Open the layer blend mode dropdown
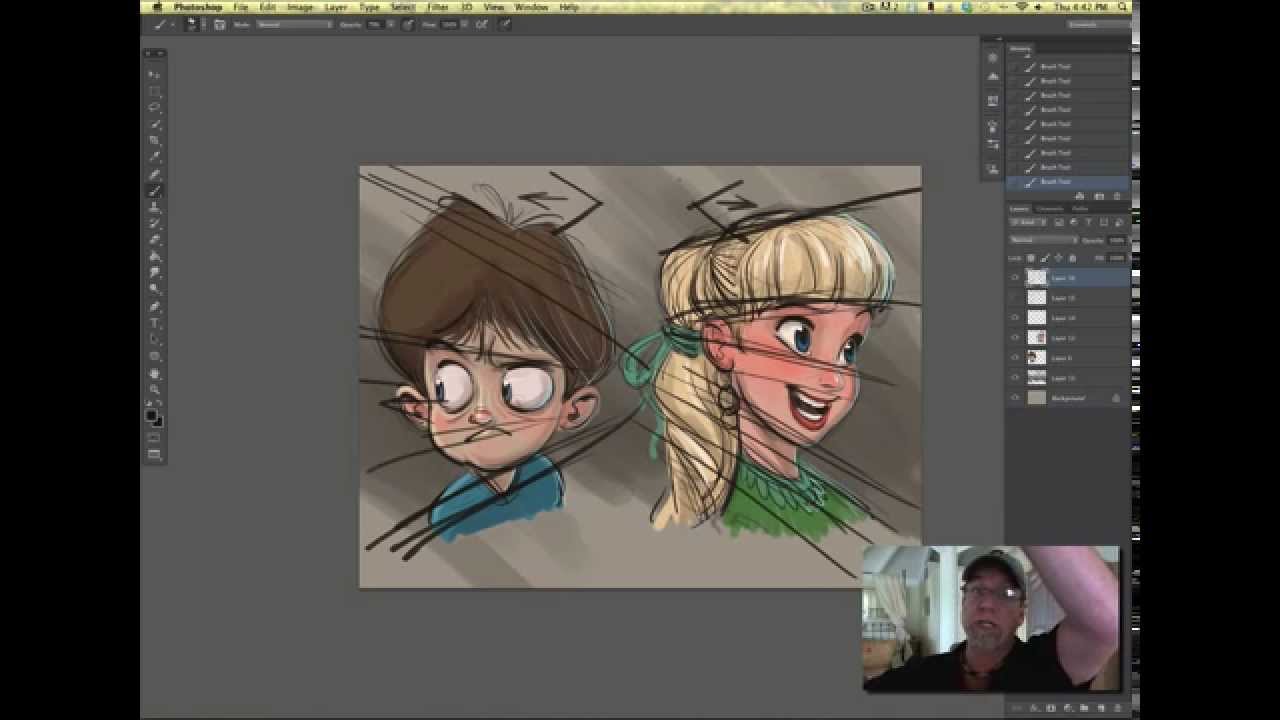1280x720 pixels. tap(1043, 240)
